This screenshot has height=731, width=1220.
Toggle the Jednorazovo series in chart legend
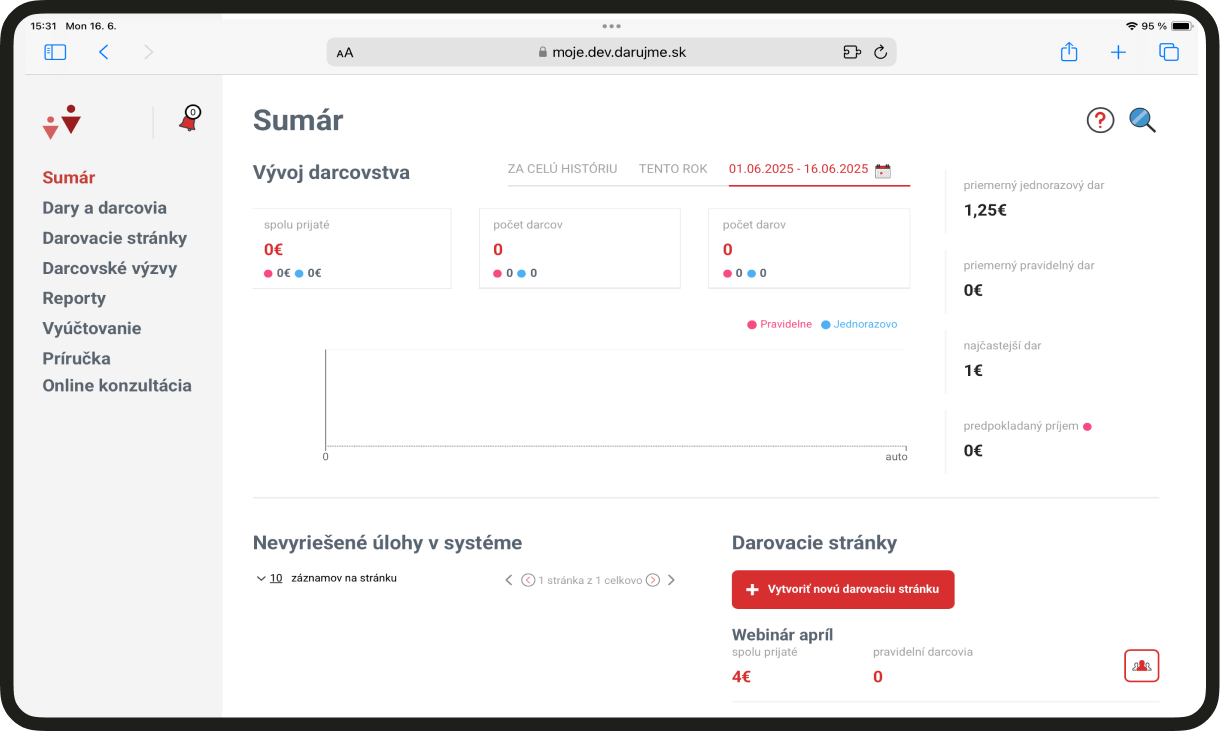pyautogui.click(x=859, y=324)
